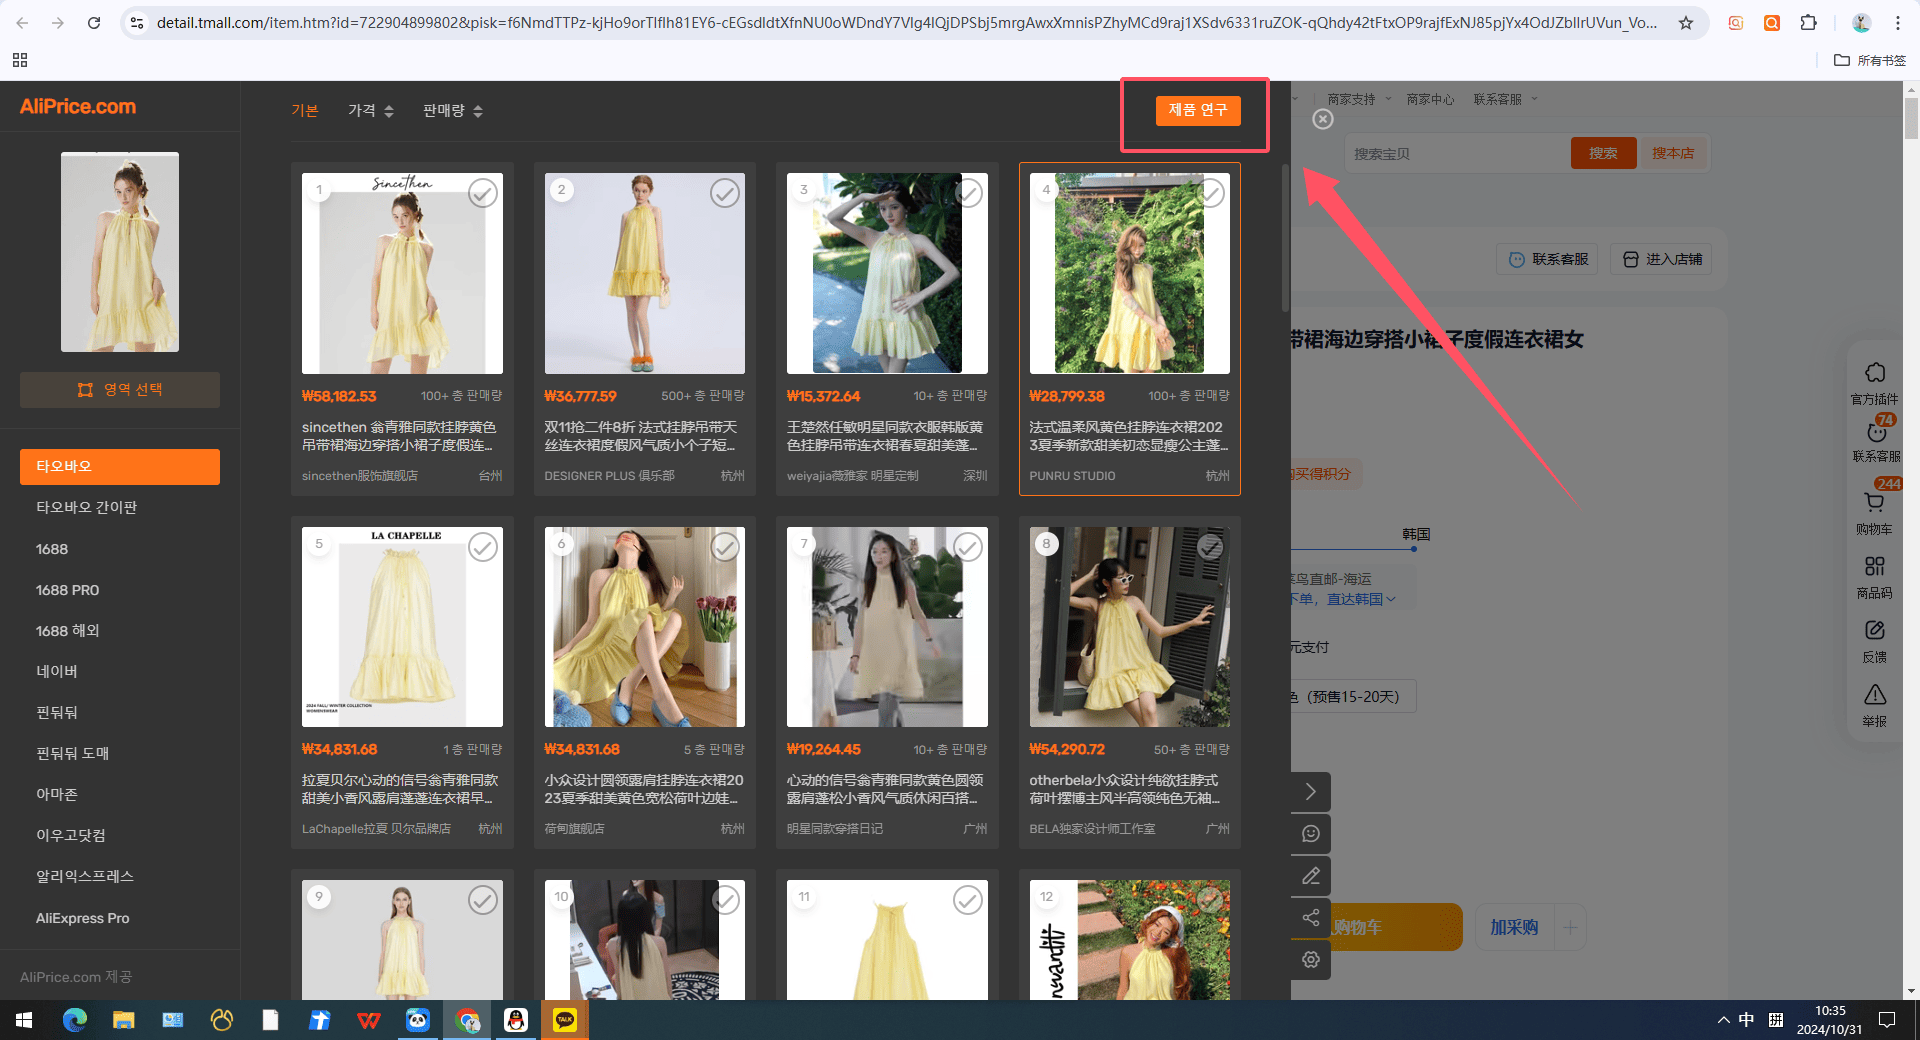Screen dimensions: 1920x1040
Task: Click the 제품 연구 button
Action: (1198, 110)
